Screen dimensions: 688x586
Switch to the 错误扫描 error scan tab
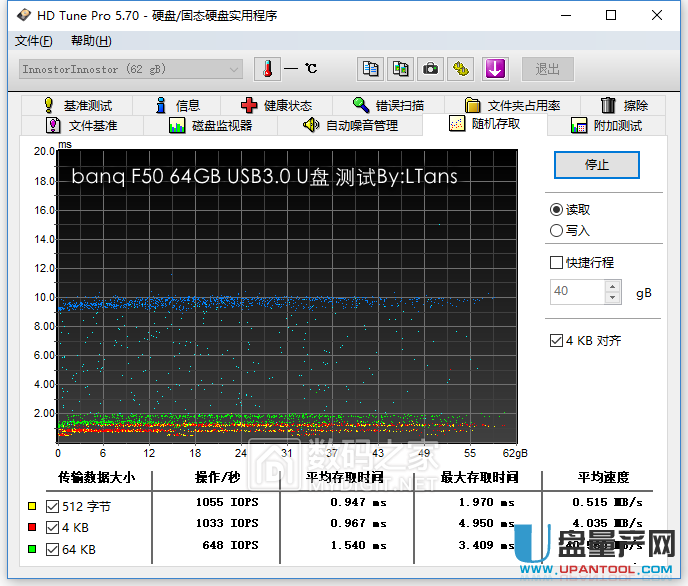coord(388,105)
